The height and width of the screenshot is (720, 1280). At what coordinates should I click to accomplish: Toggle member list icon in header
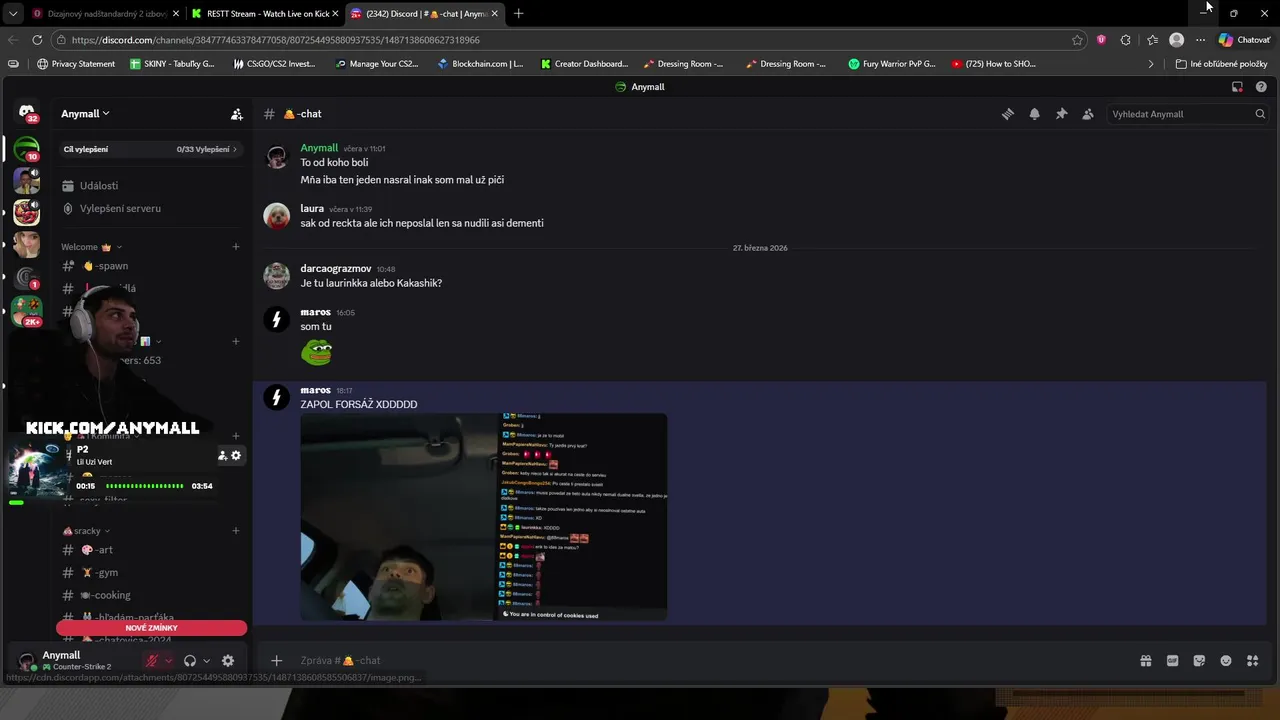click(x=1088, y=114)
